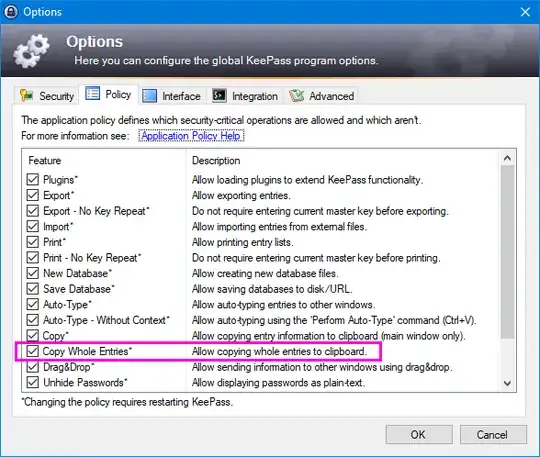Click the Advanced tab checklist icon
This screenshot has height=457, width=540.
297,95
